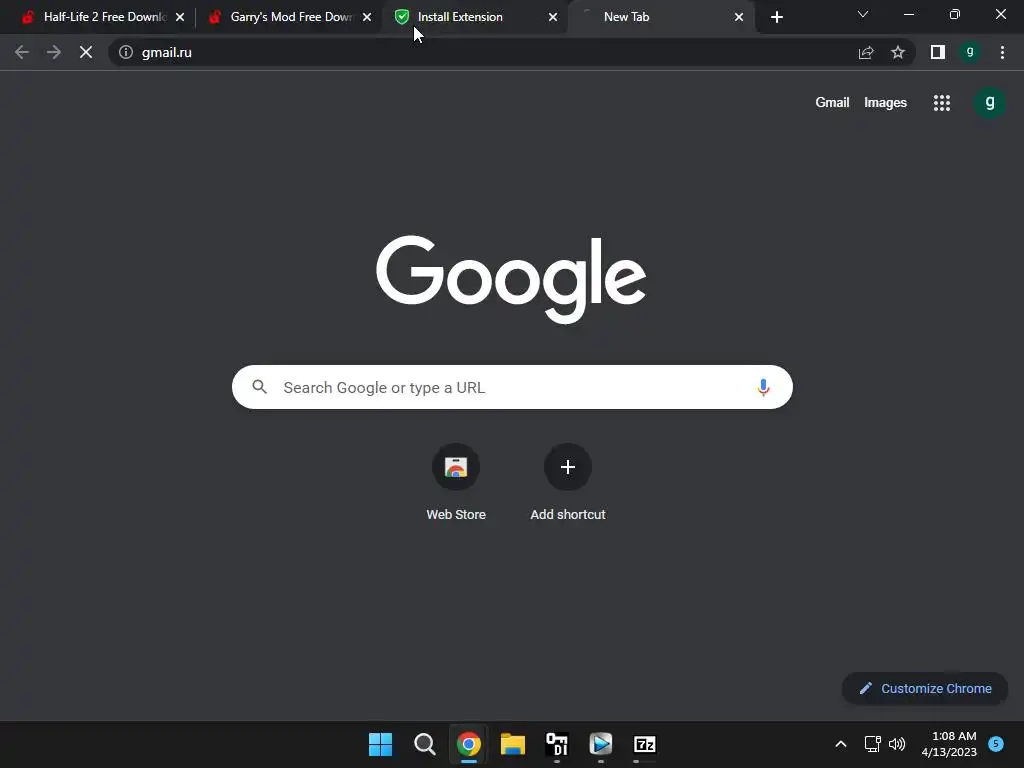Open Images link
The width and height of the screenshot is (1024, 768).
pos(885,103)
